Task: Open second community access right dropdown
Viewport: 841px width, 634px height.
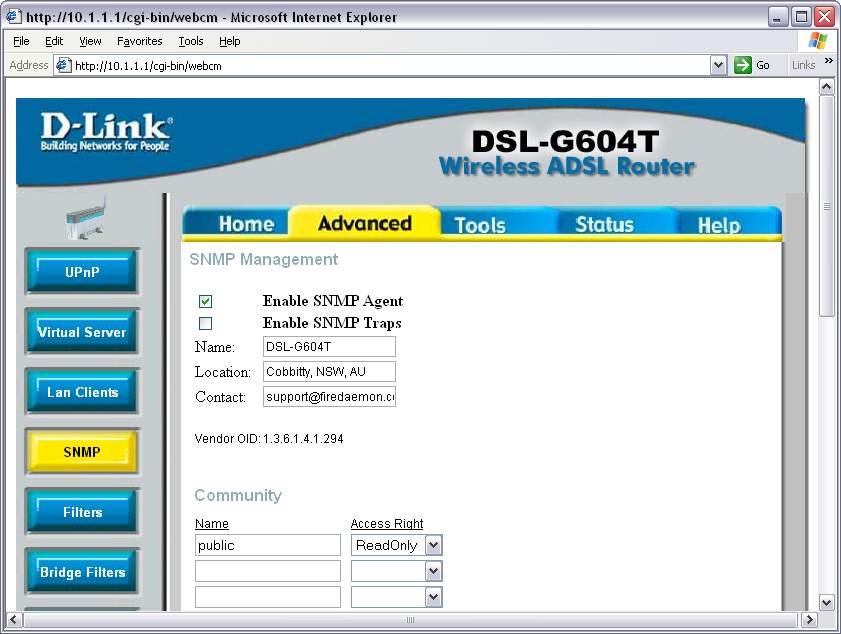Action: (433, 571)
